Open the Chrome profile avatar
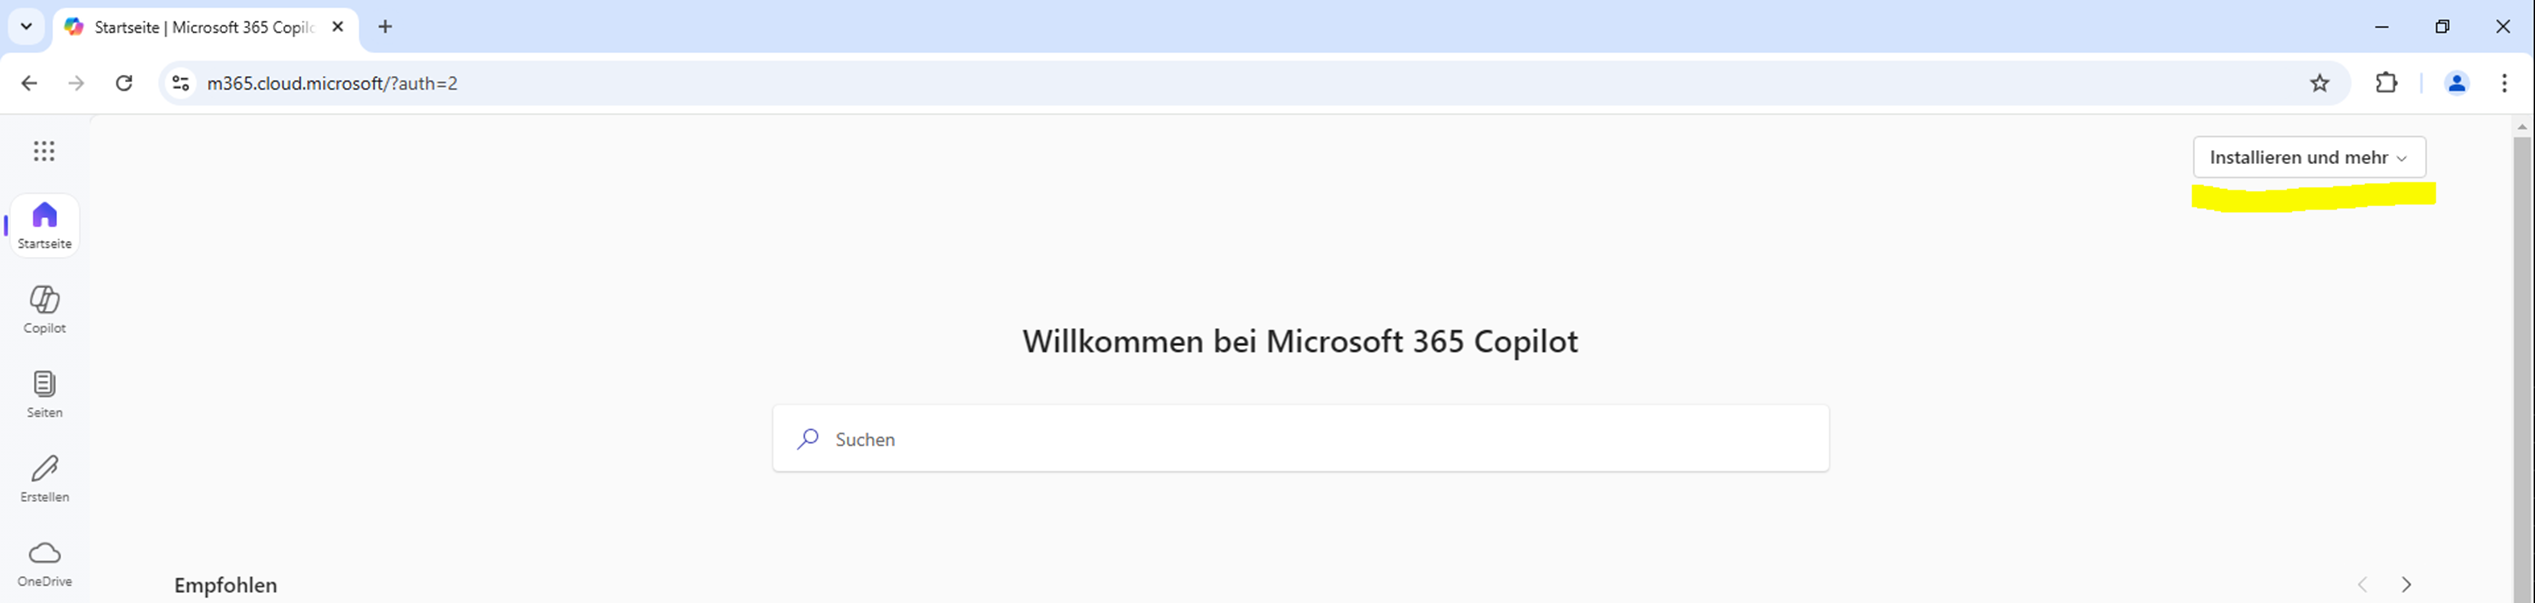 2456,83
